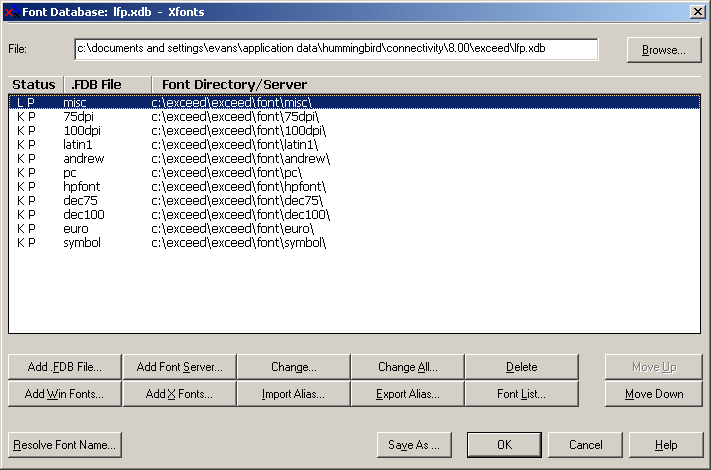Click Resolve Font Name button
This screenshot has width=711, height=470.
pyautogui.click(x=65, y=445)
